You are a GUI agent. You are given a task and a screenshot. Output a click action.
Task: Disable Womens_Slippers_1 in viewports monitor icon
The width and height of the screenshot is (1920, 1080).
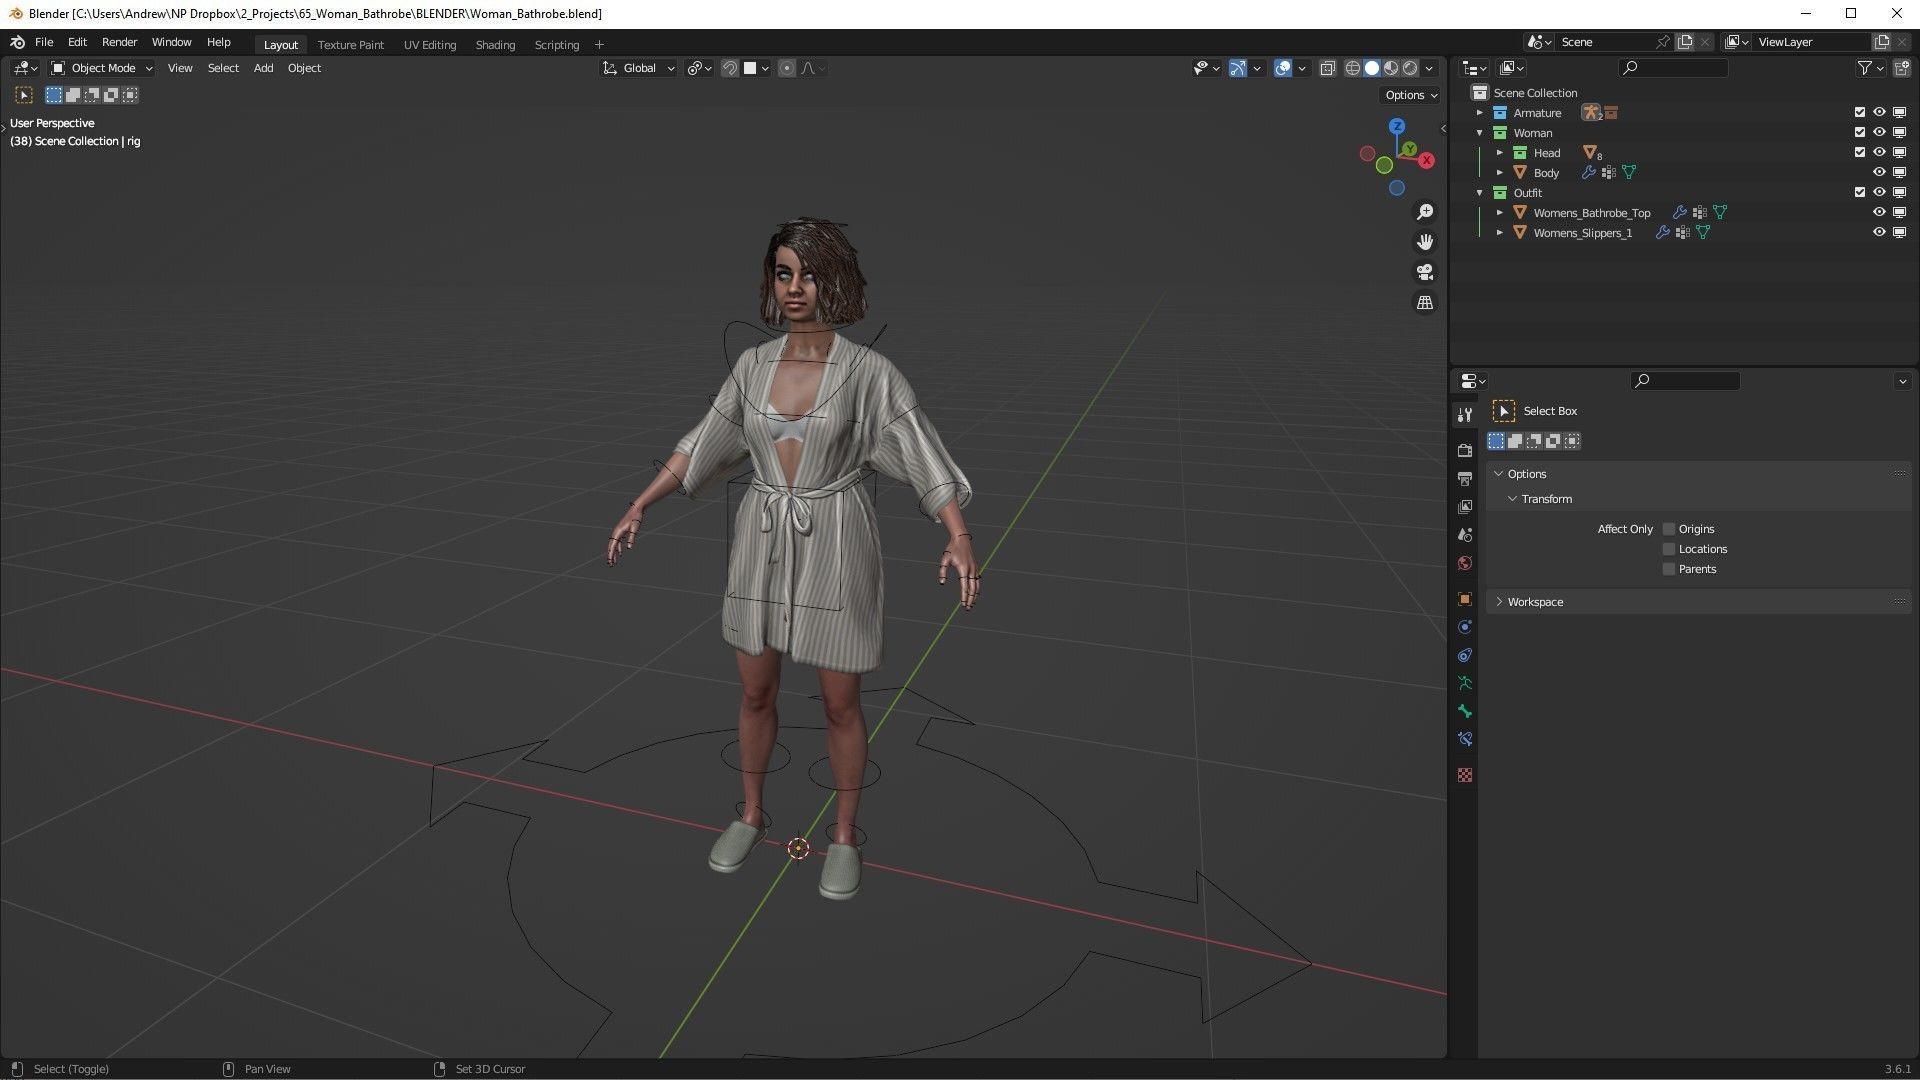1899,233
